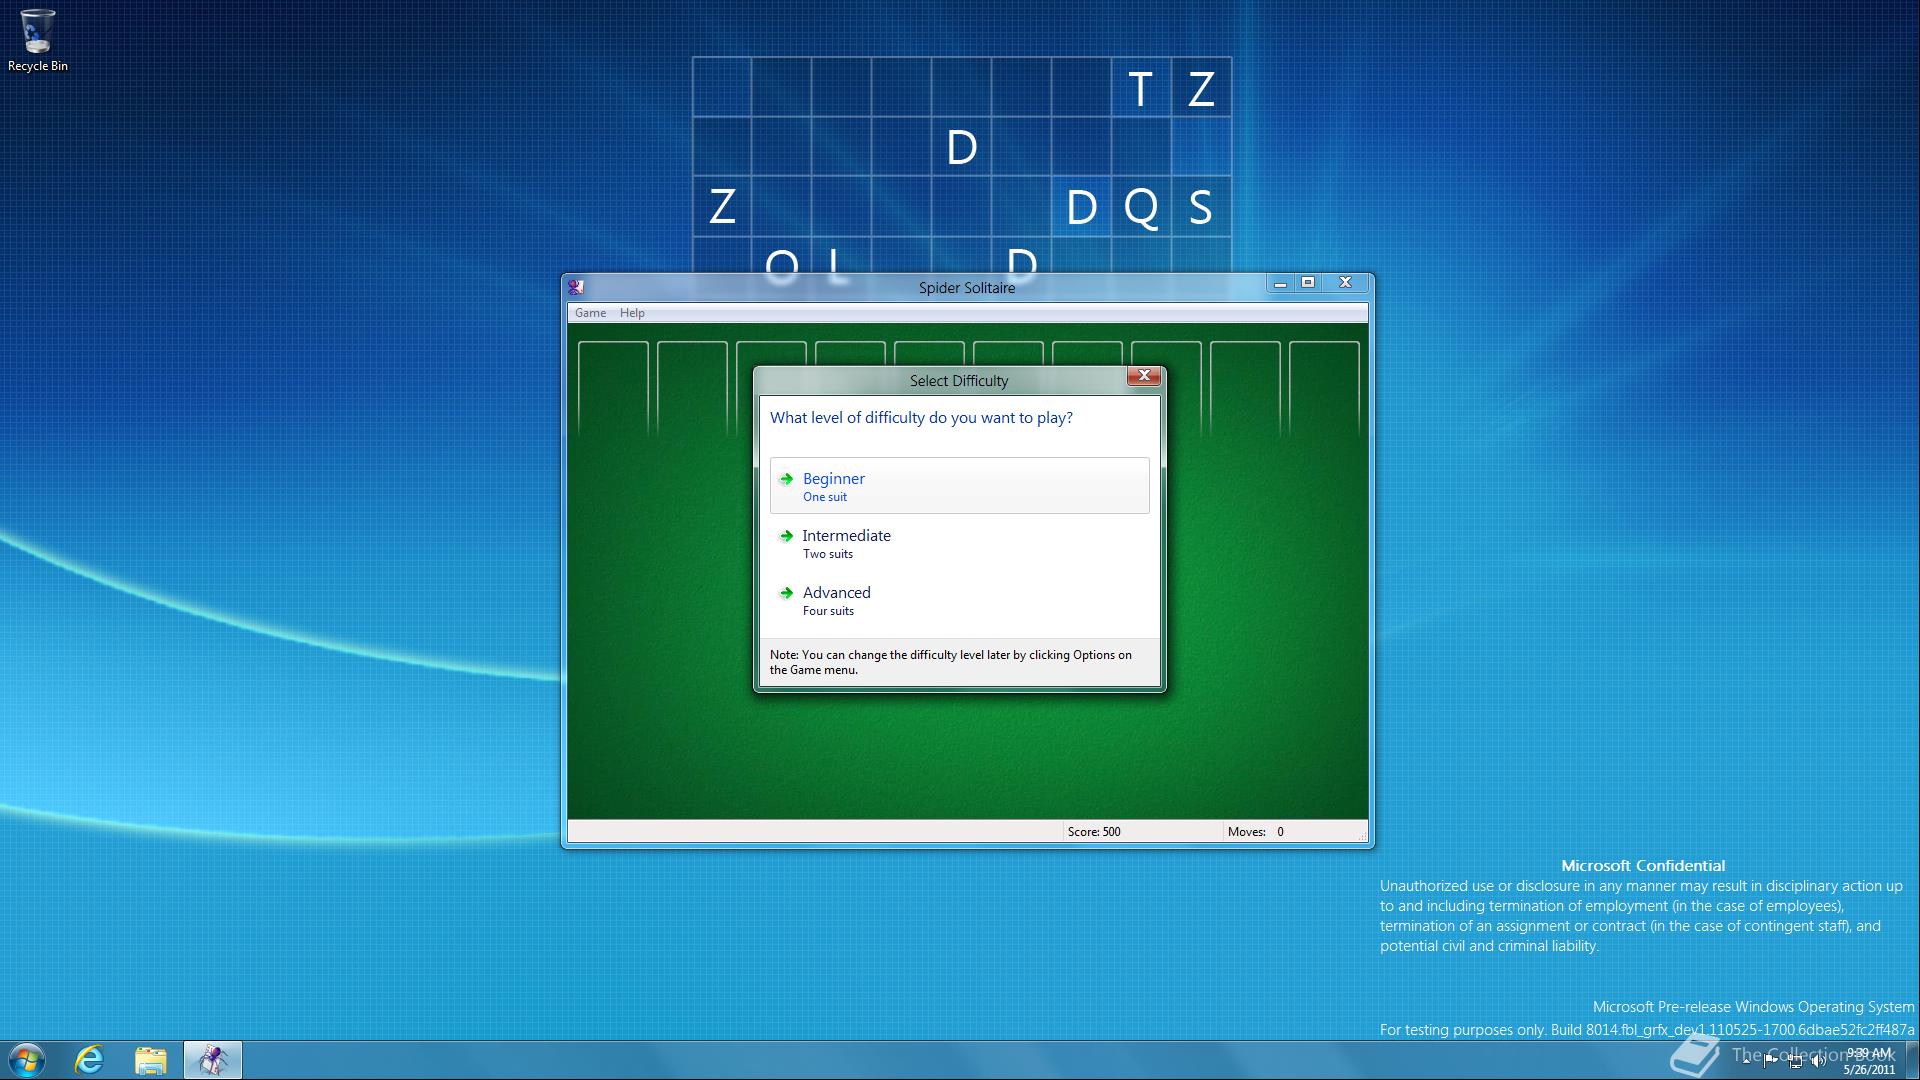This screenshot has height=1080, width=1920.
Task: Open the Help menu
Action: [632, 313]
